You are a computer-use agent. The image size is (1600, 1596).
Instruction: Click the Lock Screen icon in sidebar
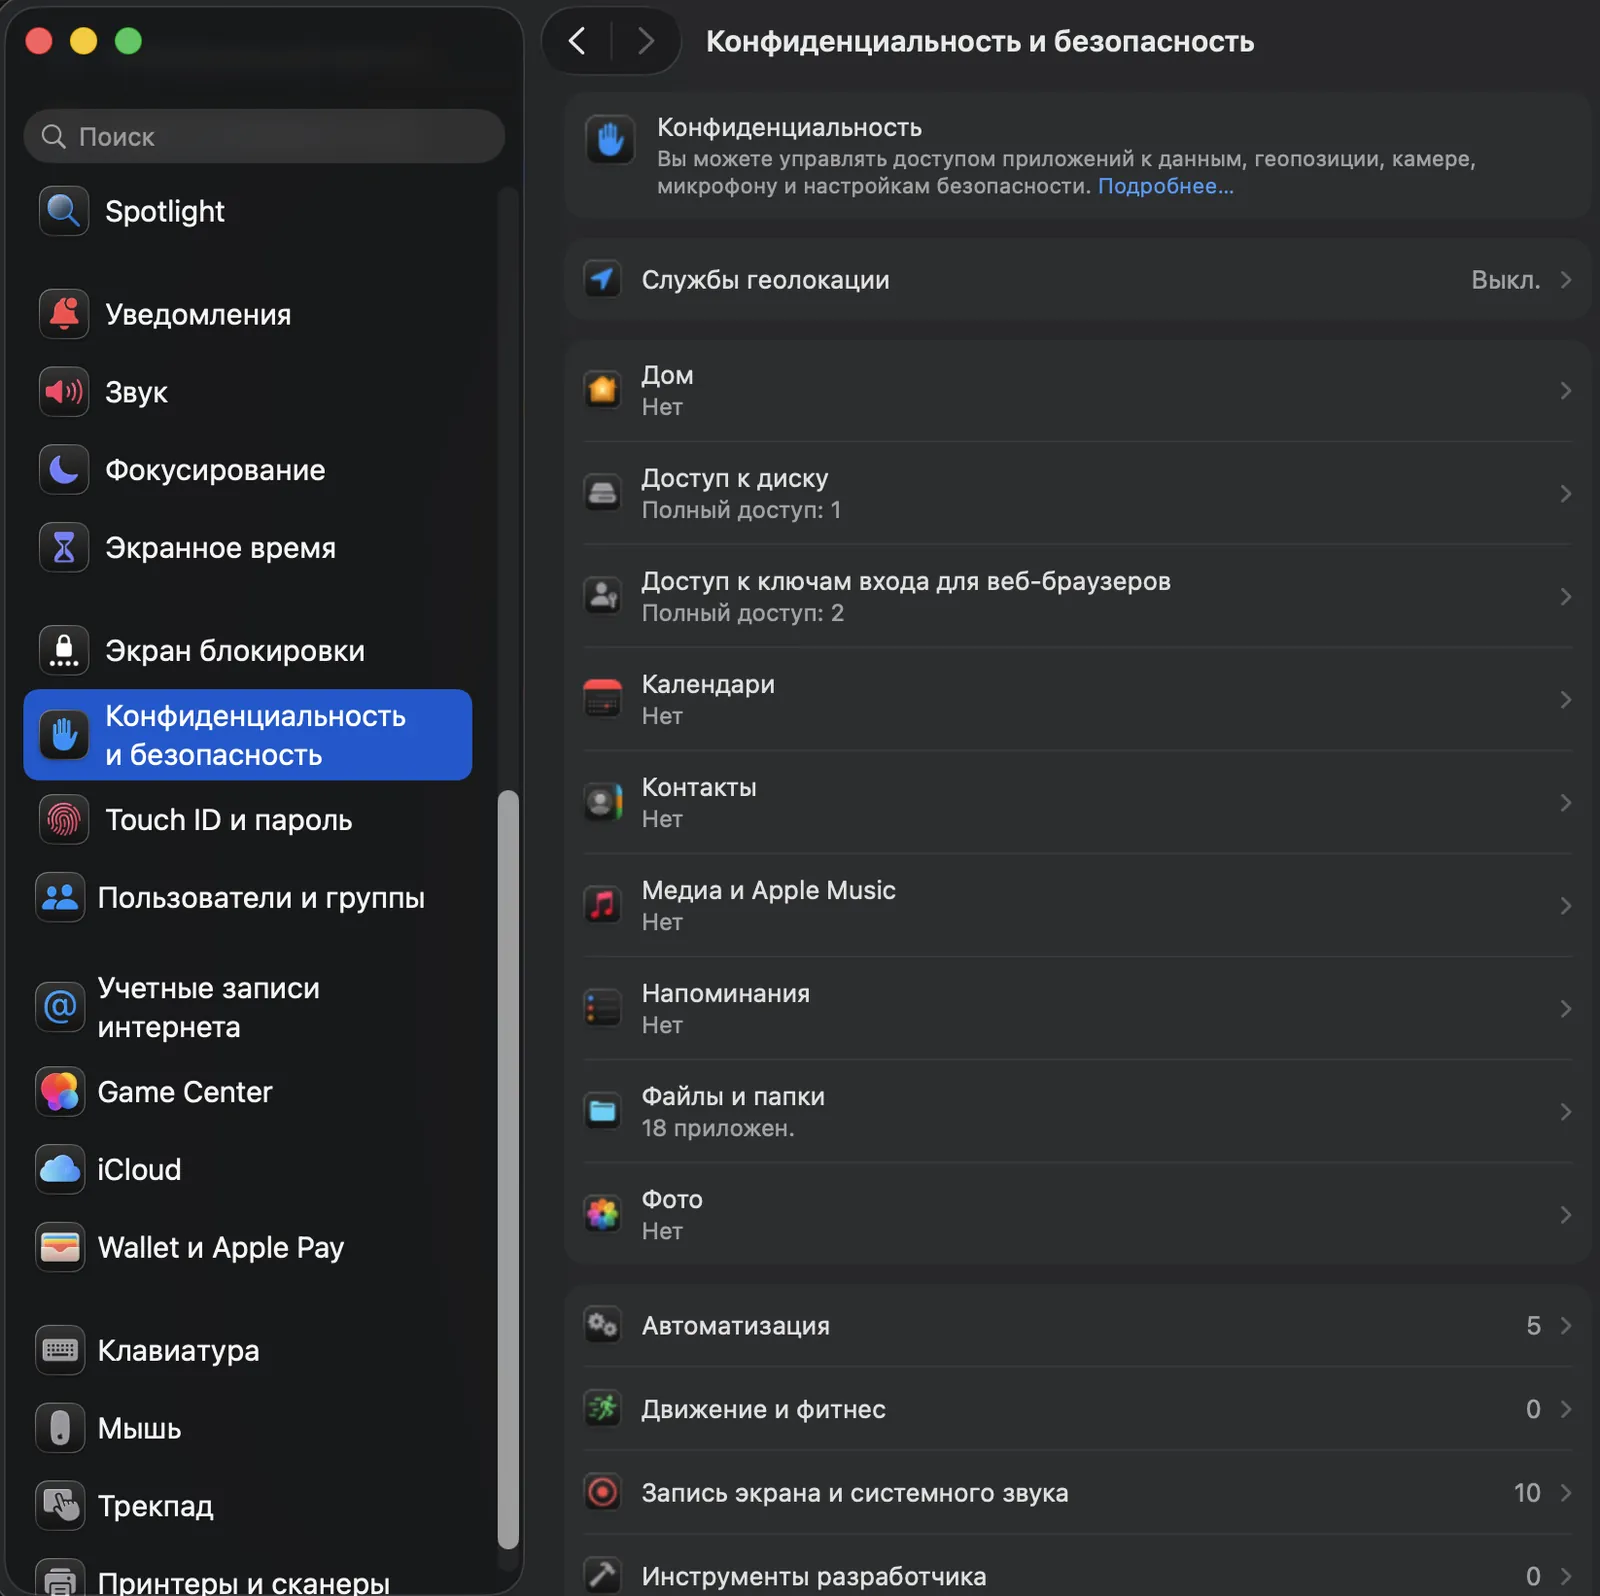pyautogui.click(x=64, y=651)
